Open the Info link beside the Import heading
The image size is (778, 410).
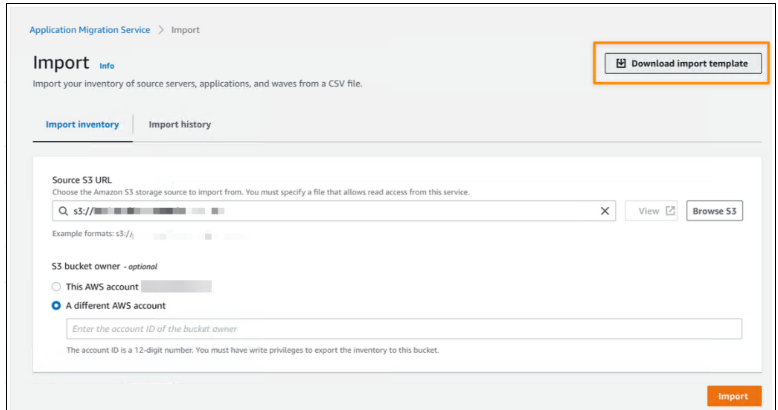(107, 66)
